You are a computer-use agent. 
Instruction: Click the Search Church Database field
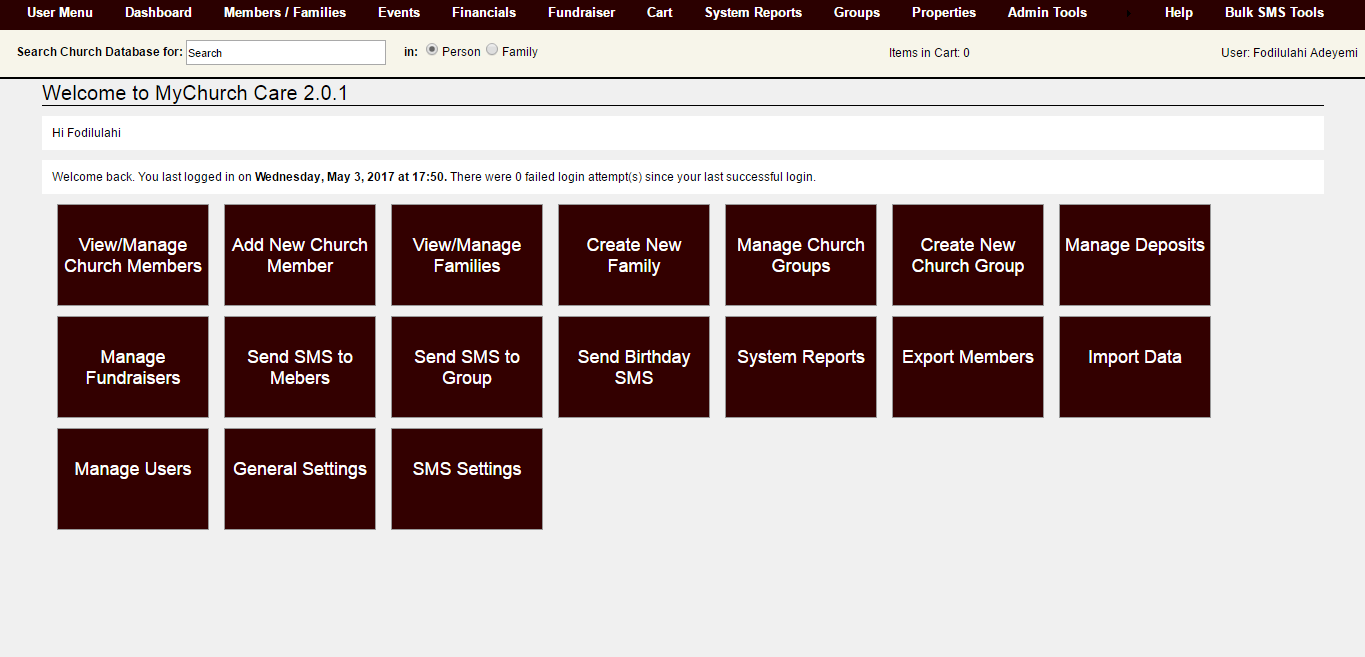click(286, 53)
